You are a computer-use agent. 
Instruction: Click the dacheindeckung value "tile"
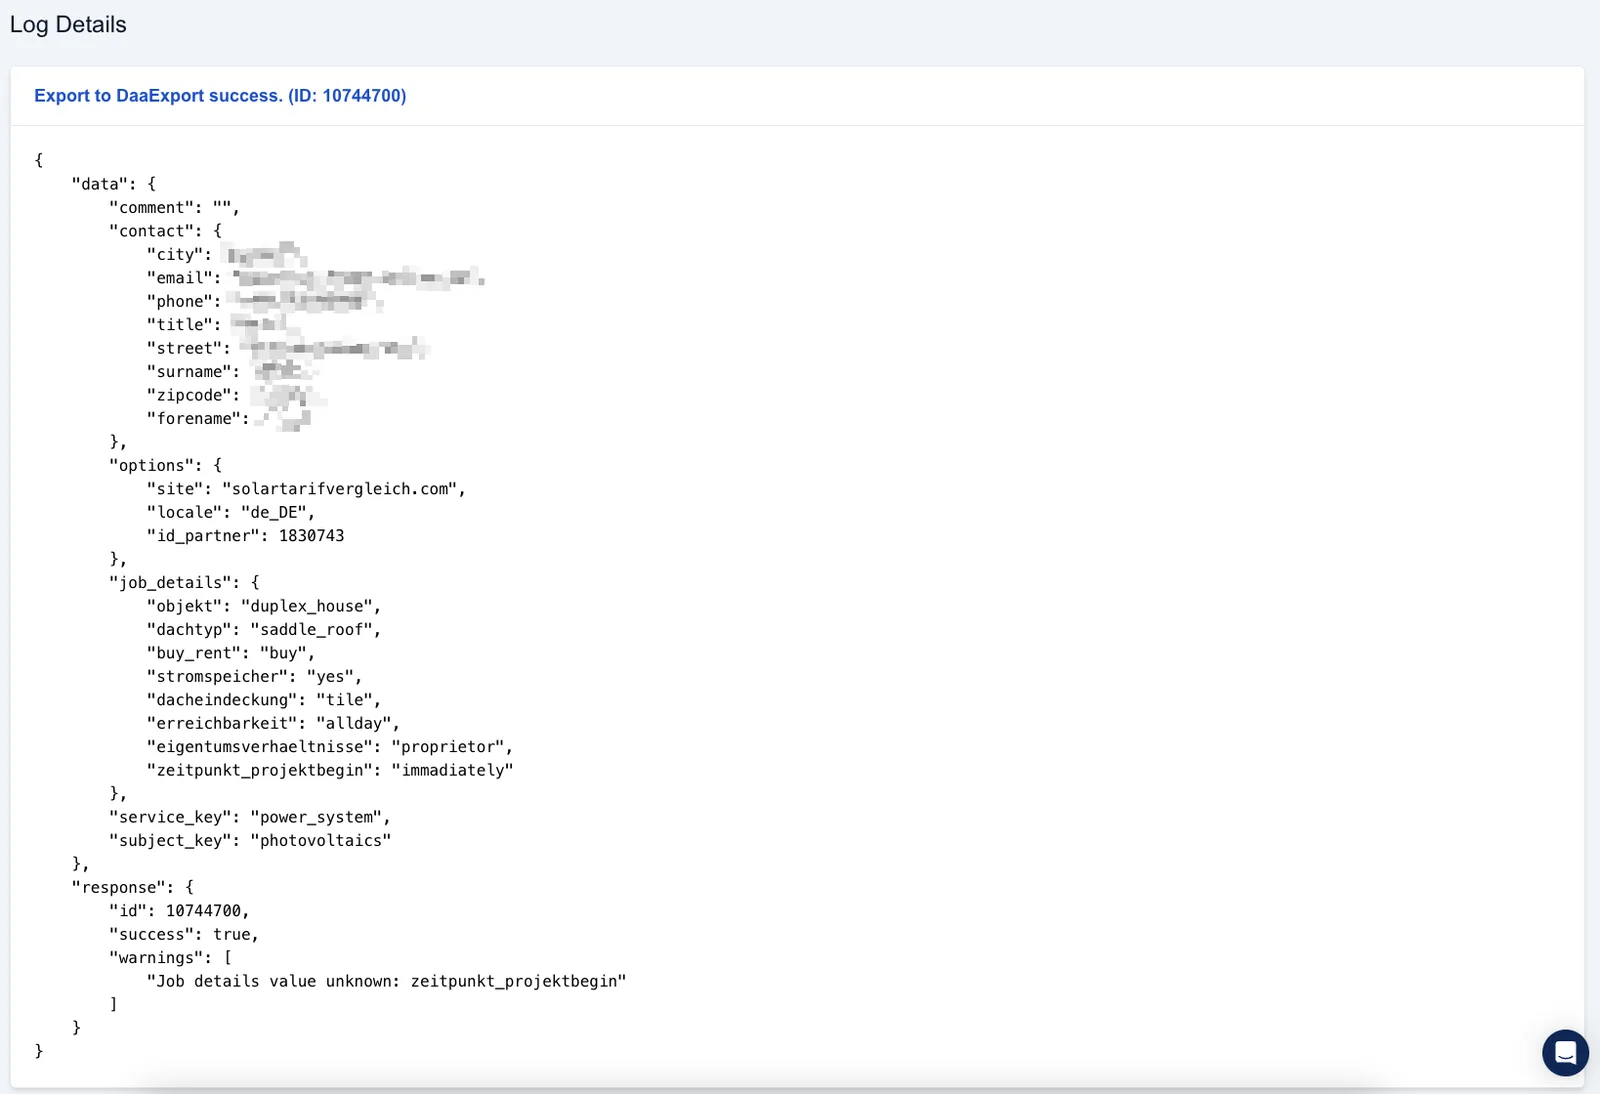point(345,700)
